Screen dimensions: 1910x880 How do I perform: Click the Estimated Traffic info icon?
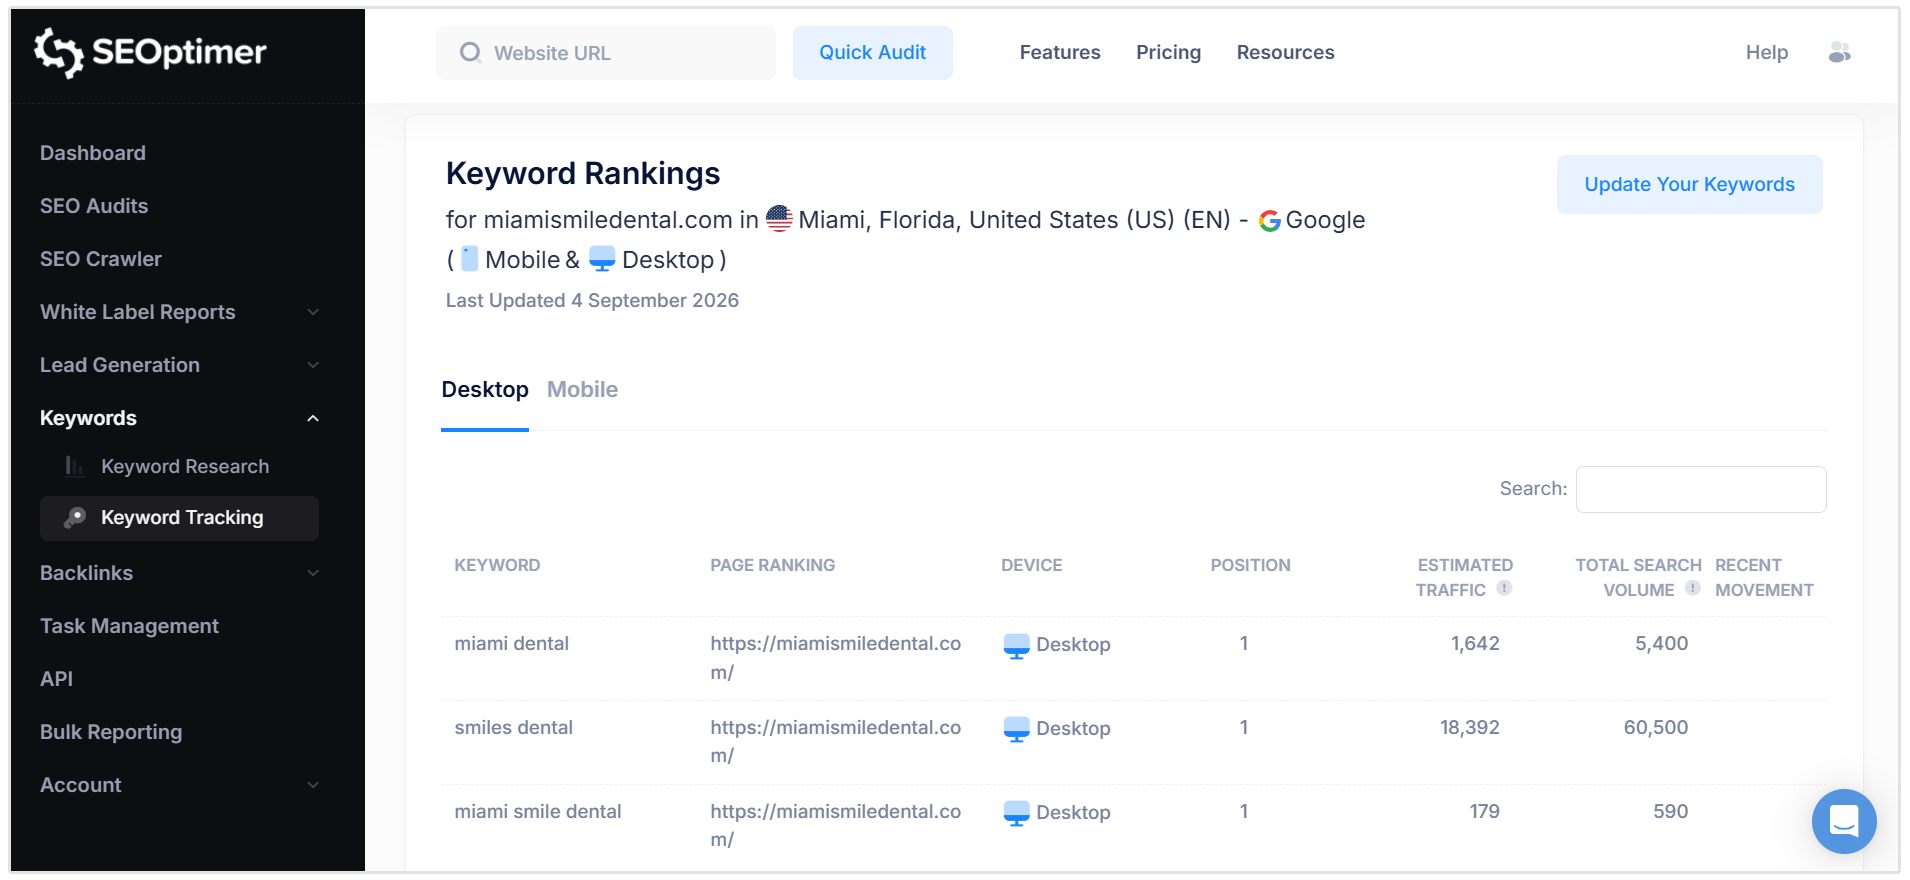tap(1504, 588)
